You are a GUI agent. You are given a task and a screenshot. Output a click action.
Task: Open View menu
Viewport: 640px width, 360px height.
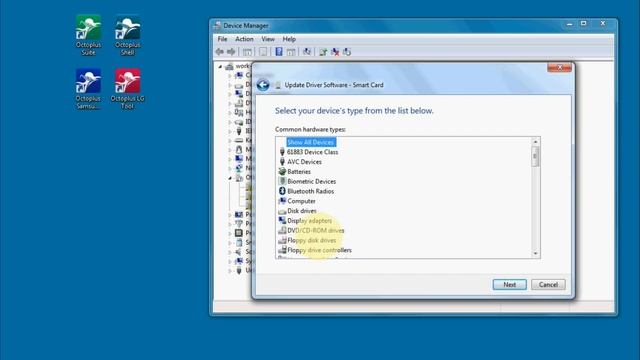268,39
